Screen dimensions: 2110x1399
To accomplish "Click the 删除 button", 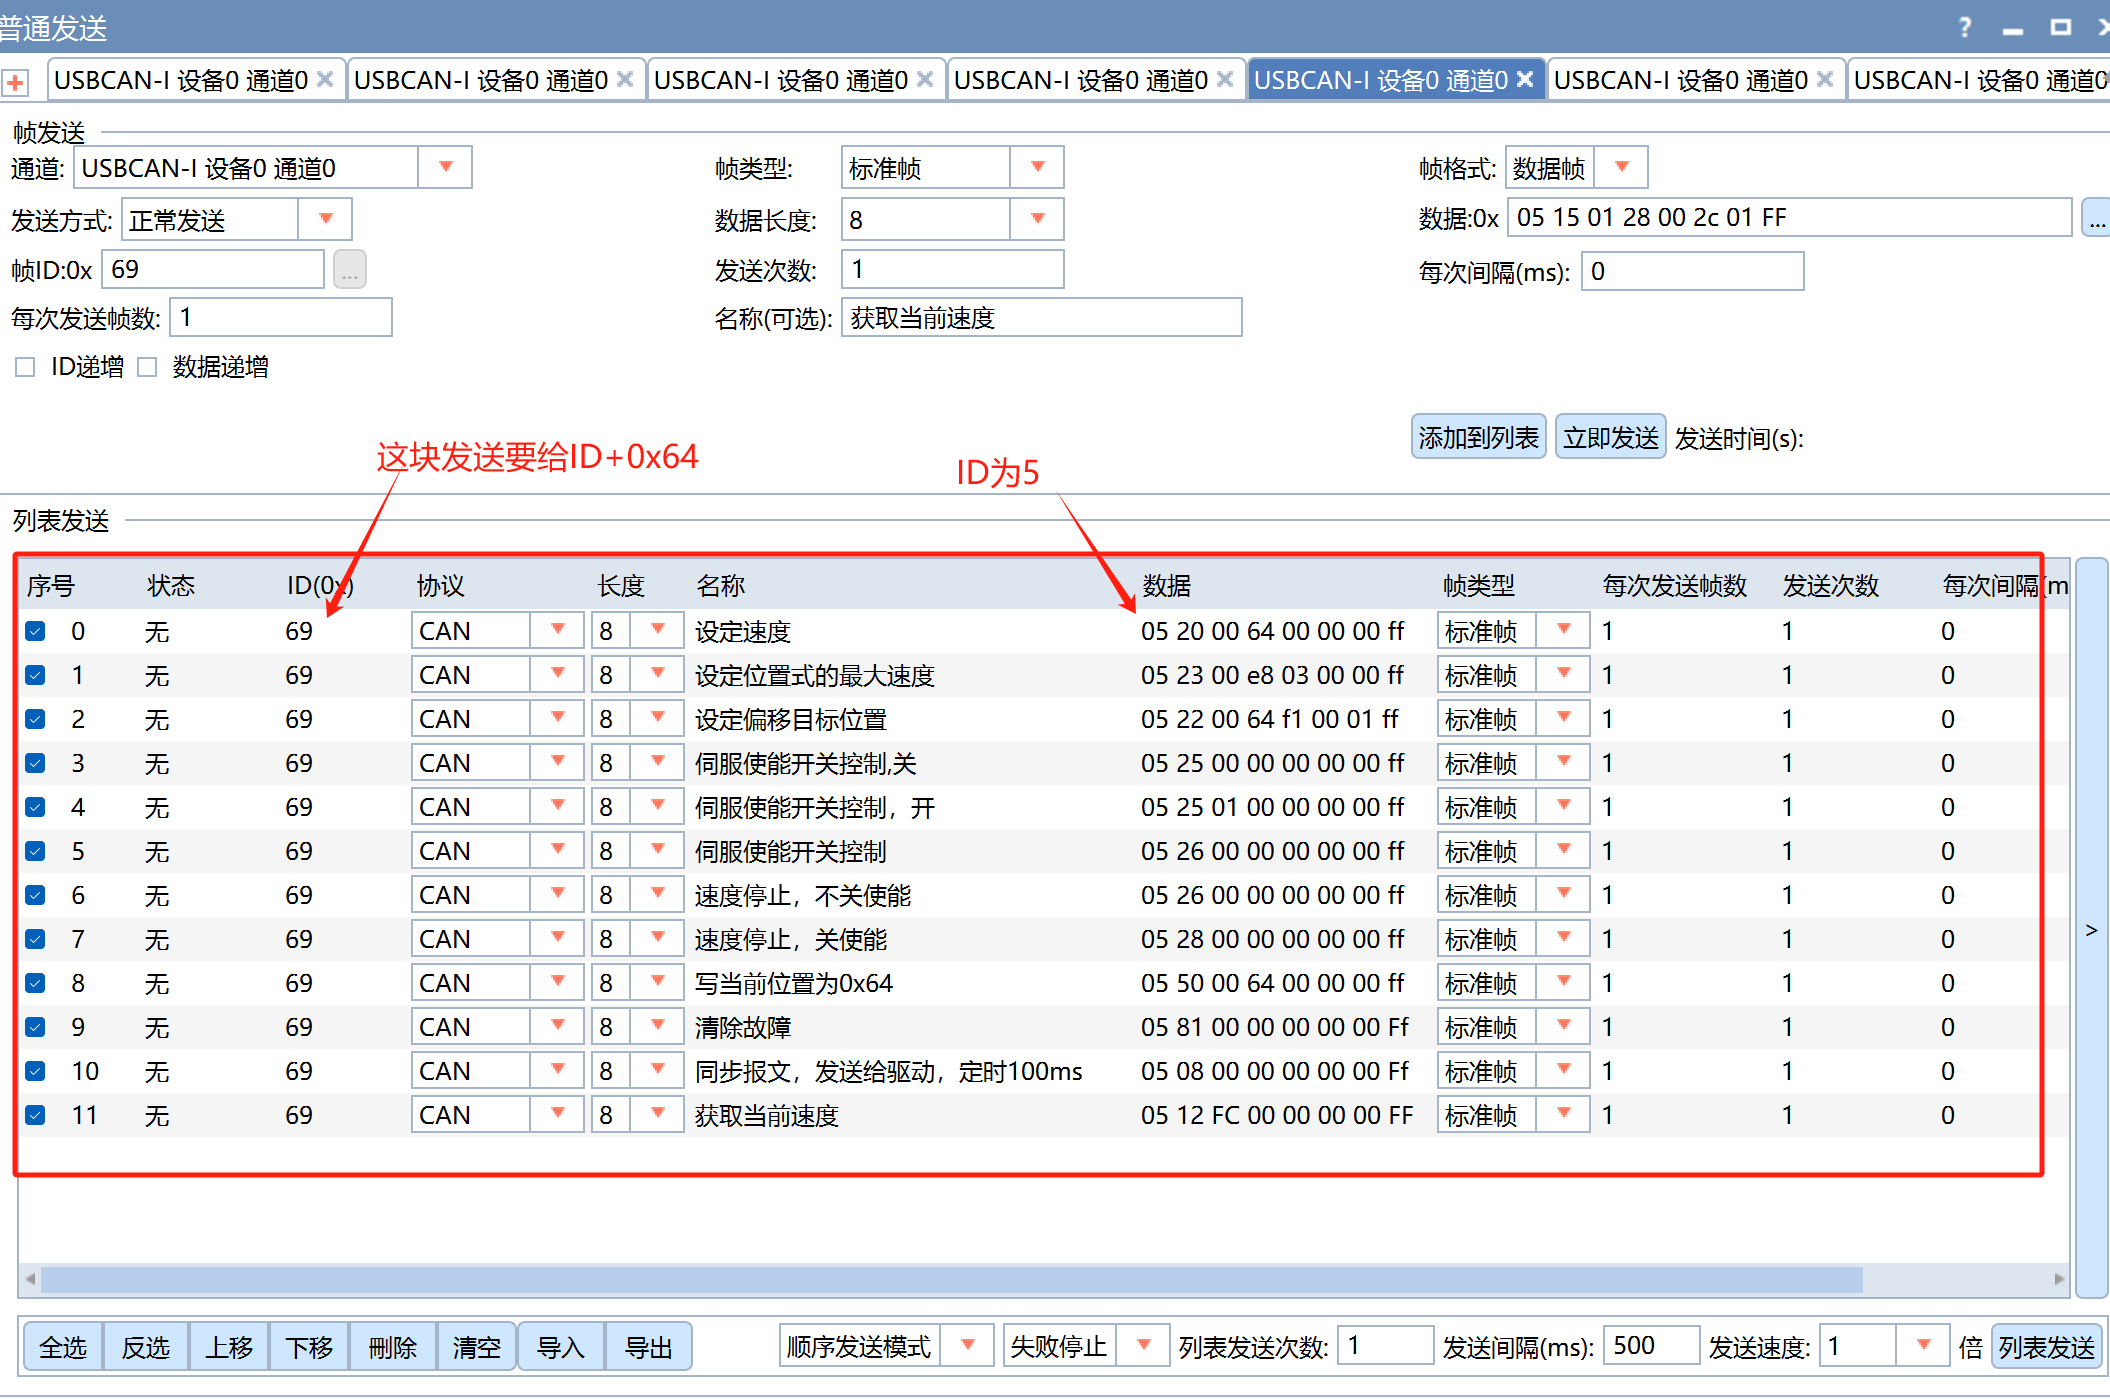I will click(x=393, y=1347).
